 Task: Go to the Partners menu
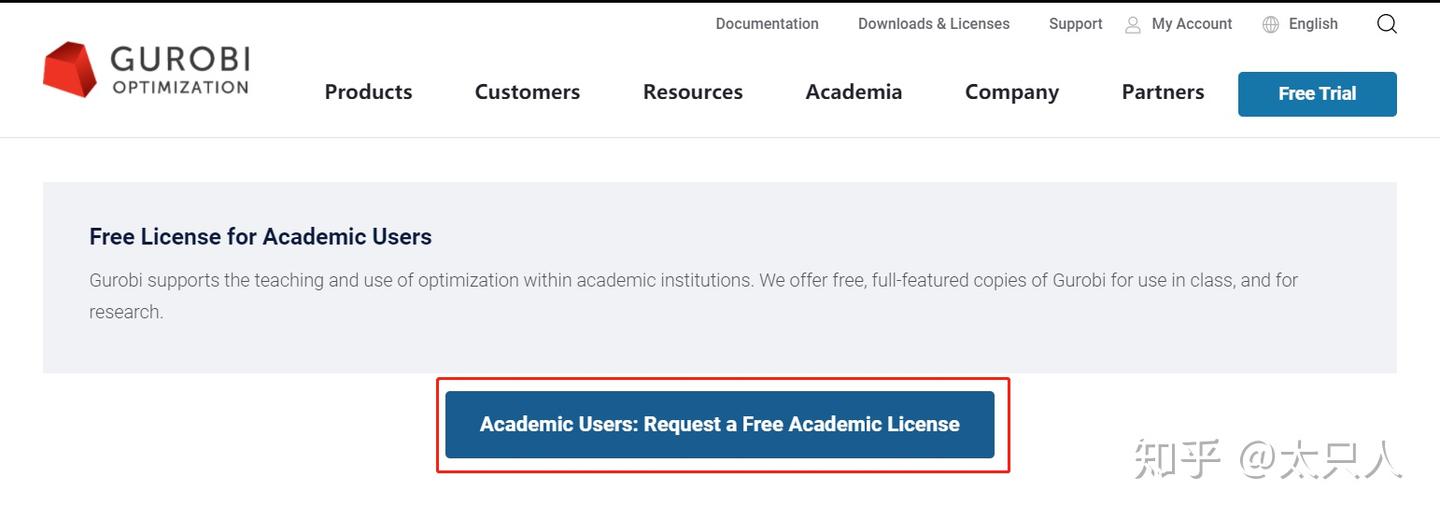(x=1162, y=92)
